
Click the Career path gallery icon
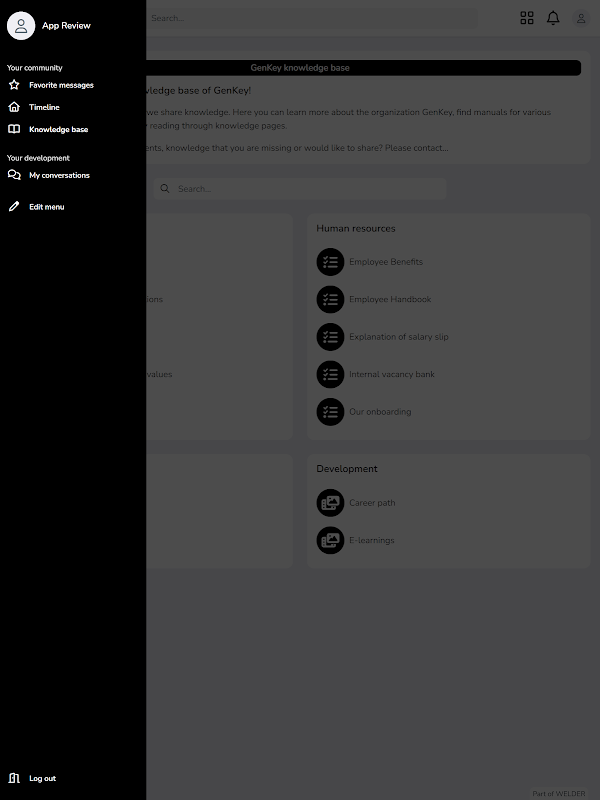pyautogui.click(x=331, y=503)
